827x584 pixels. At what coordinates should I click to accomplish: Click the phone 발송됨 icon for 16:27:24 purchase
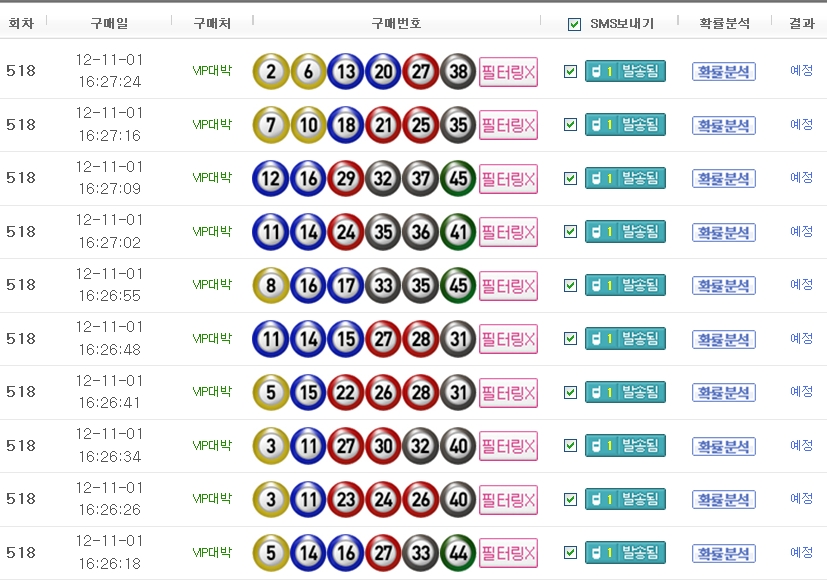click(625, 71)
